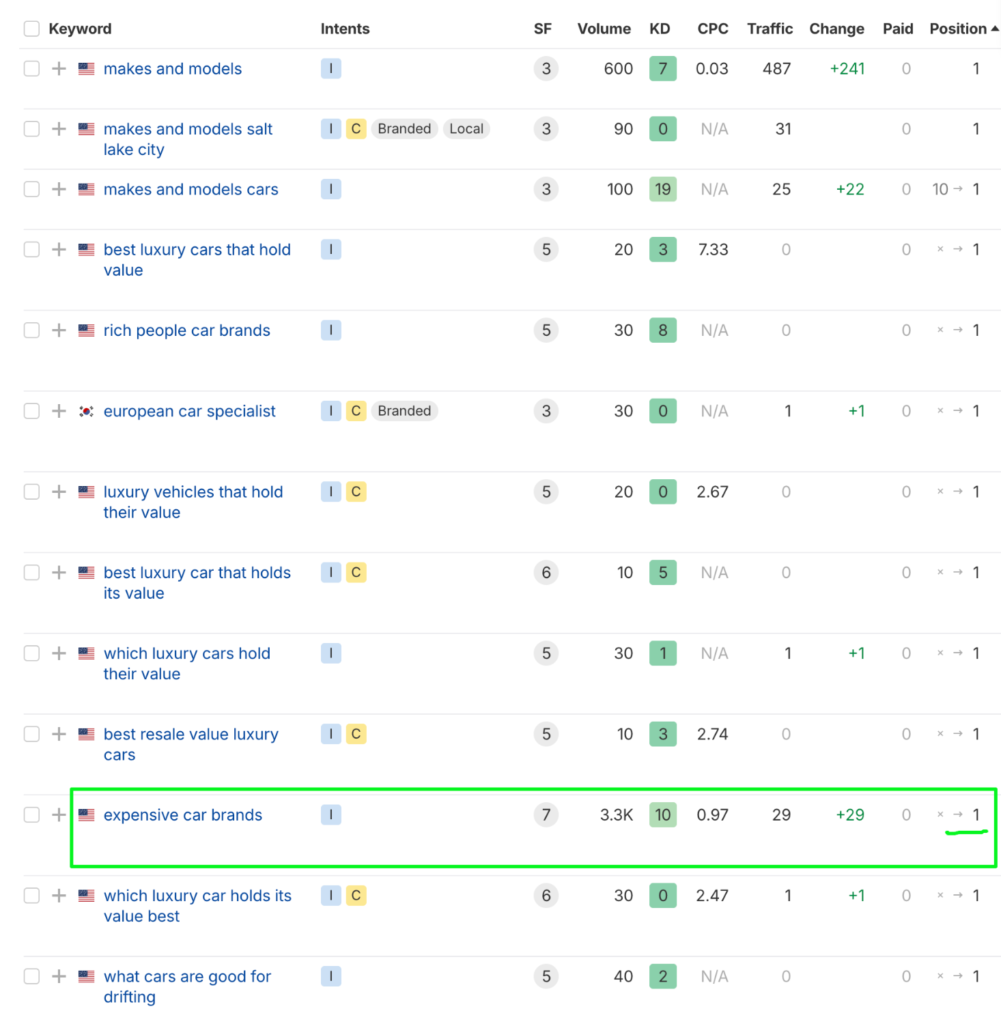Screen dimensions: 1001x1024
Task: Sort the table by Volume column
Action: (x=604, y=29)
